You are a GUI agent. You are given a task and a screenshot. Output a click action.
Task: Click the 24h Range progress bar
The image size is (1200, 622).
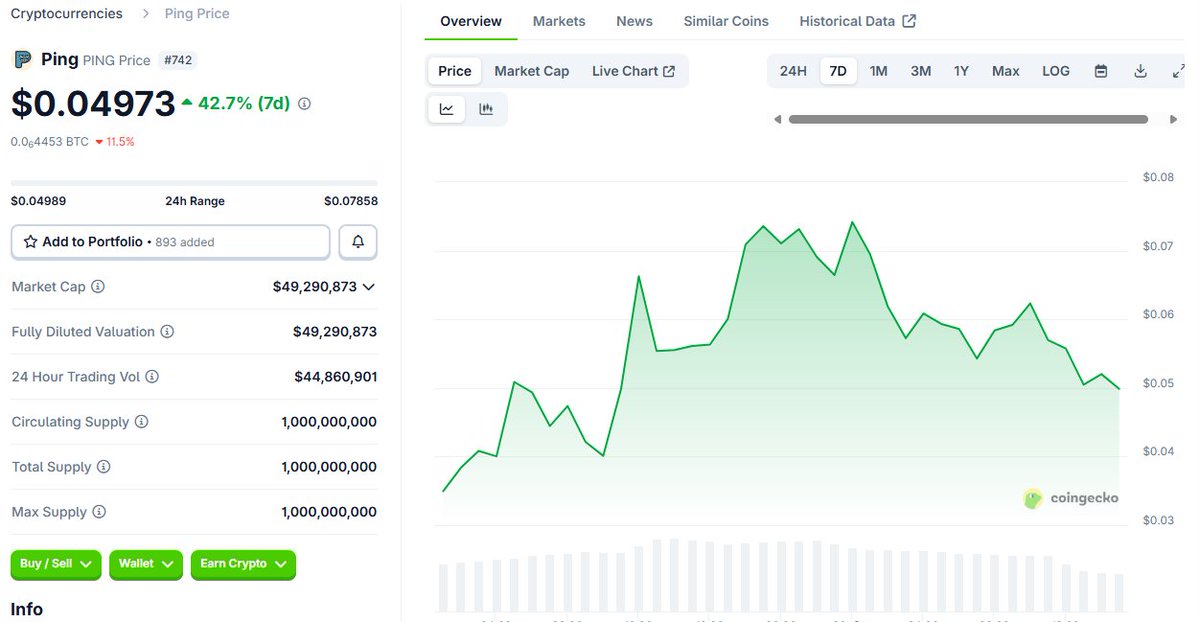coord(194,182)
